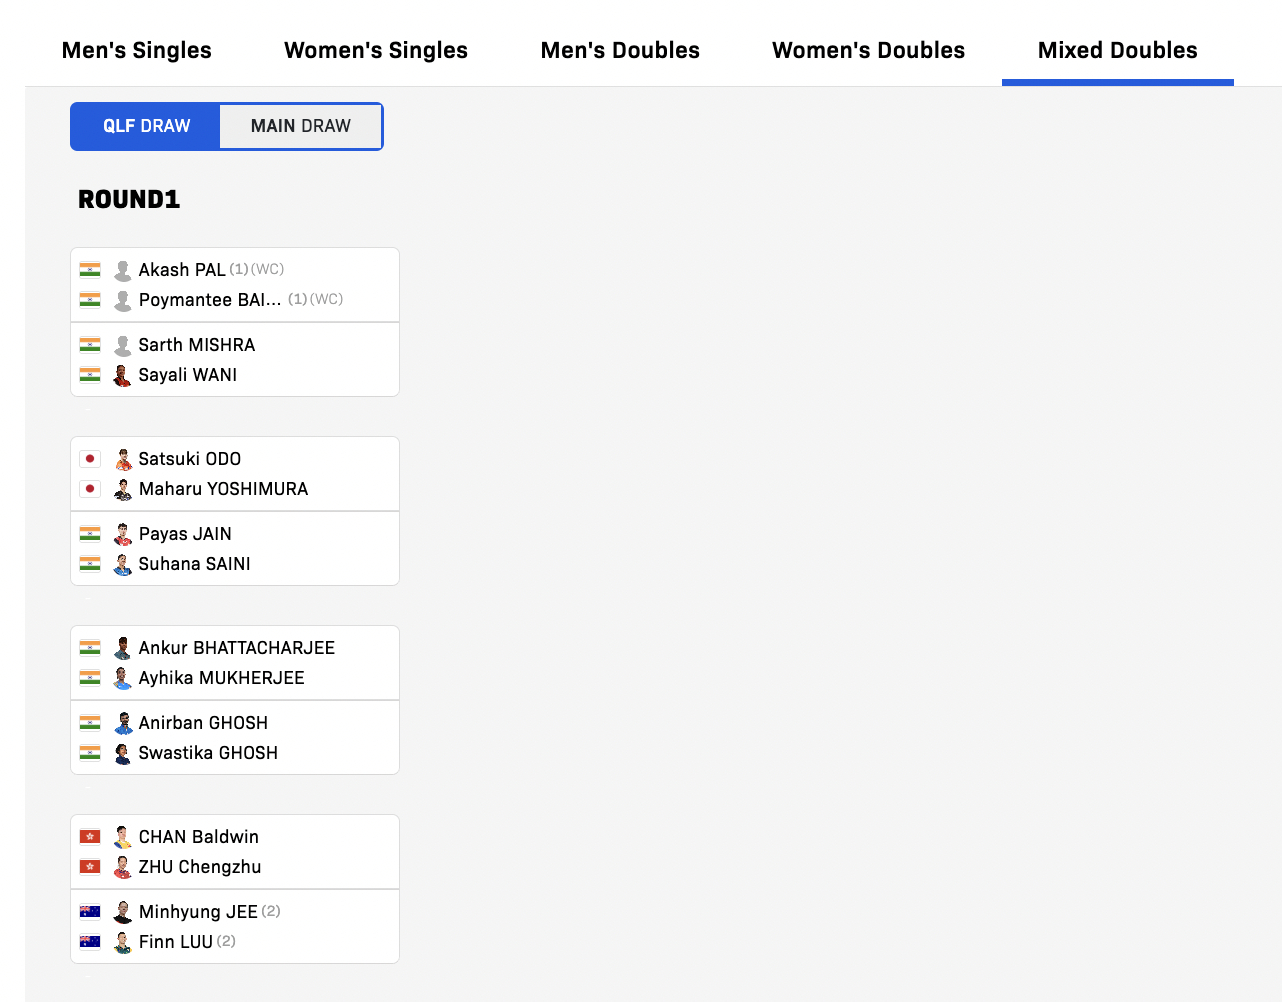The image size is (1282, 1002).
Task: Click Suhana SAINI's player photo
Action: coord(123,564)
